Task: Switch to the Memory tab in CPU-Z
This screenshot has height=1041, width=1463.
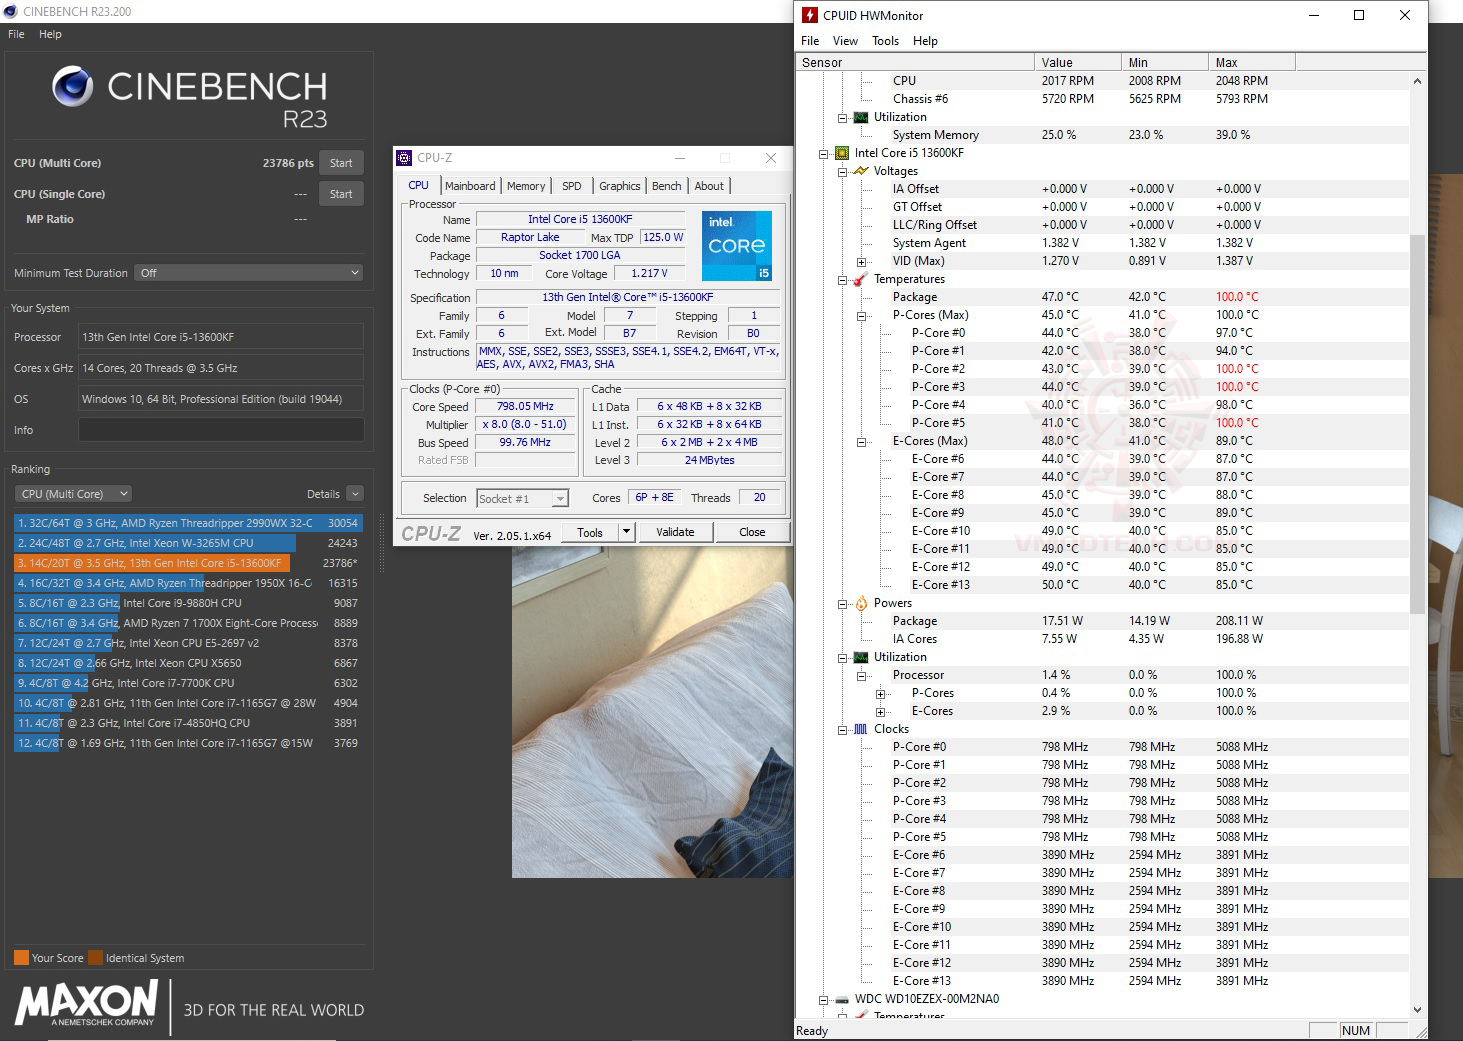Action: 526,186
